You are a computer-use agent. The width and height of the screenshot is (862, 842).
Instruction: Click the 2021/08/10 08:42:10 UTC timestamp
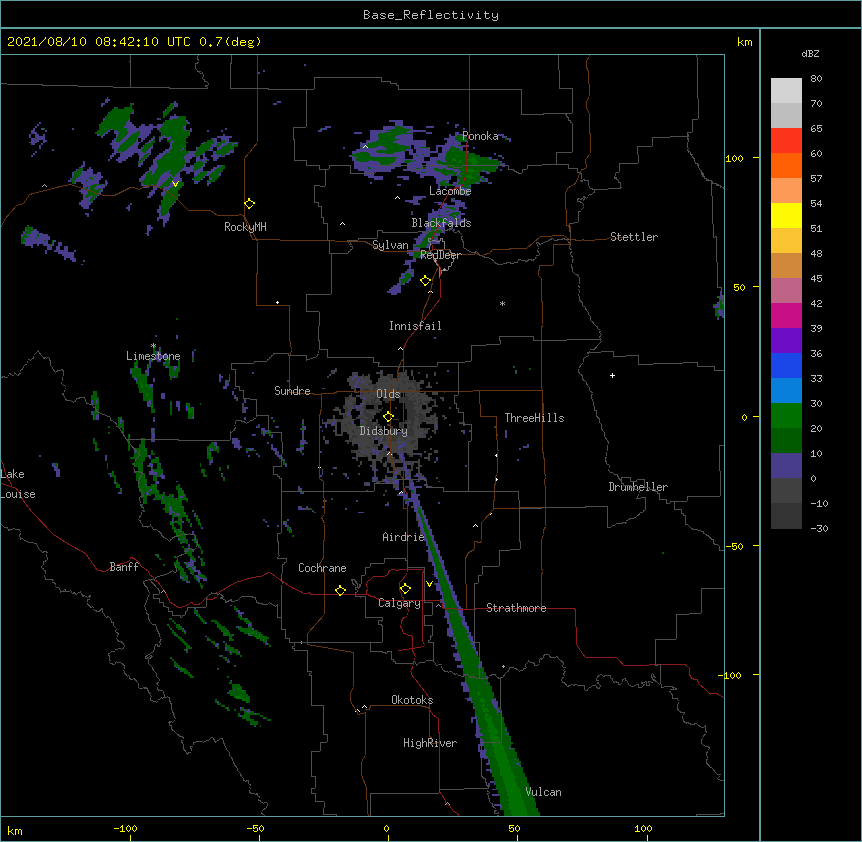coord(99,42)
